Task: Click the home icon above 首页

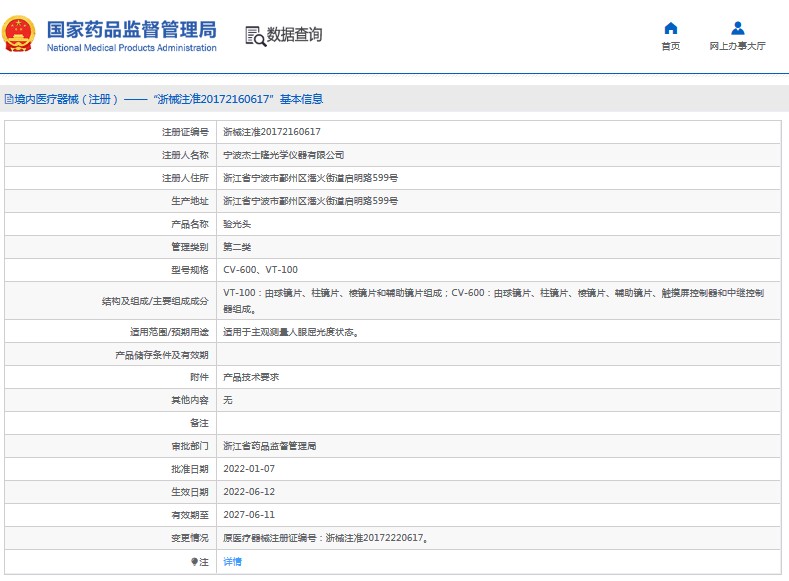Action: coord(670,28)
